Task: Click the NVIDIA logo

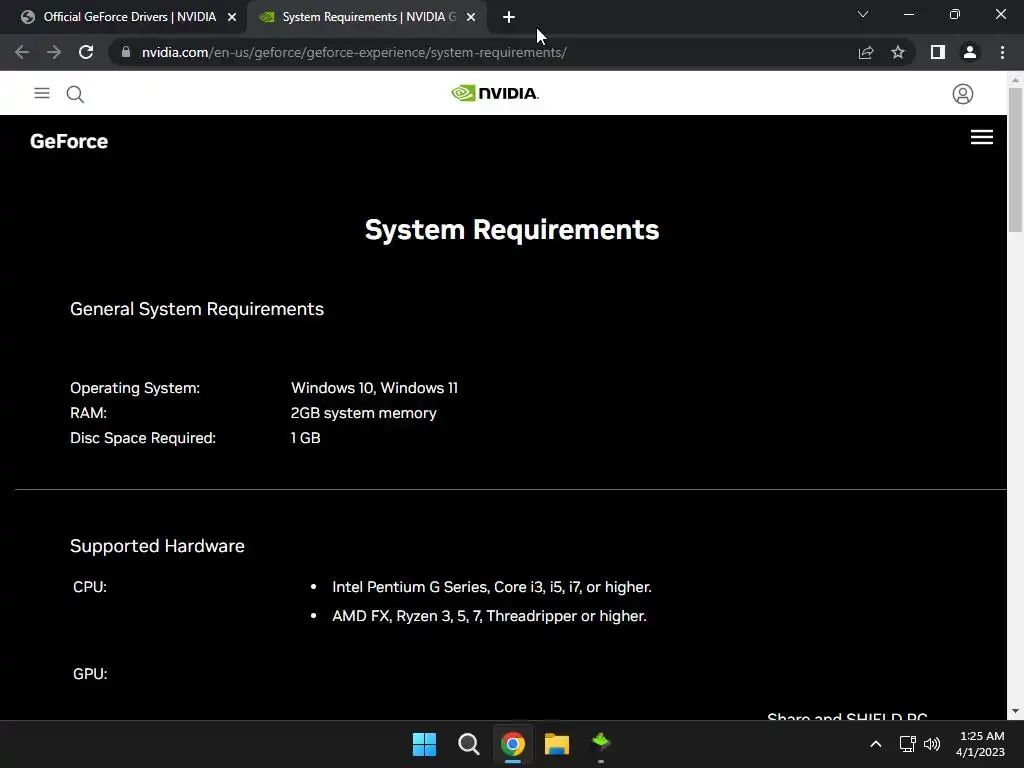Action: tap(495, 93)
